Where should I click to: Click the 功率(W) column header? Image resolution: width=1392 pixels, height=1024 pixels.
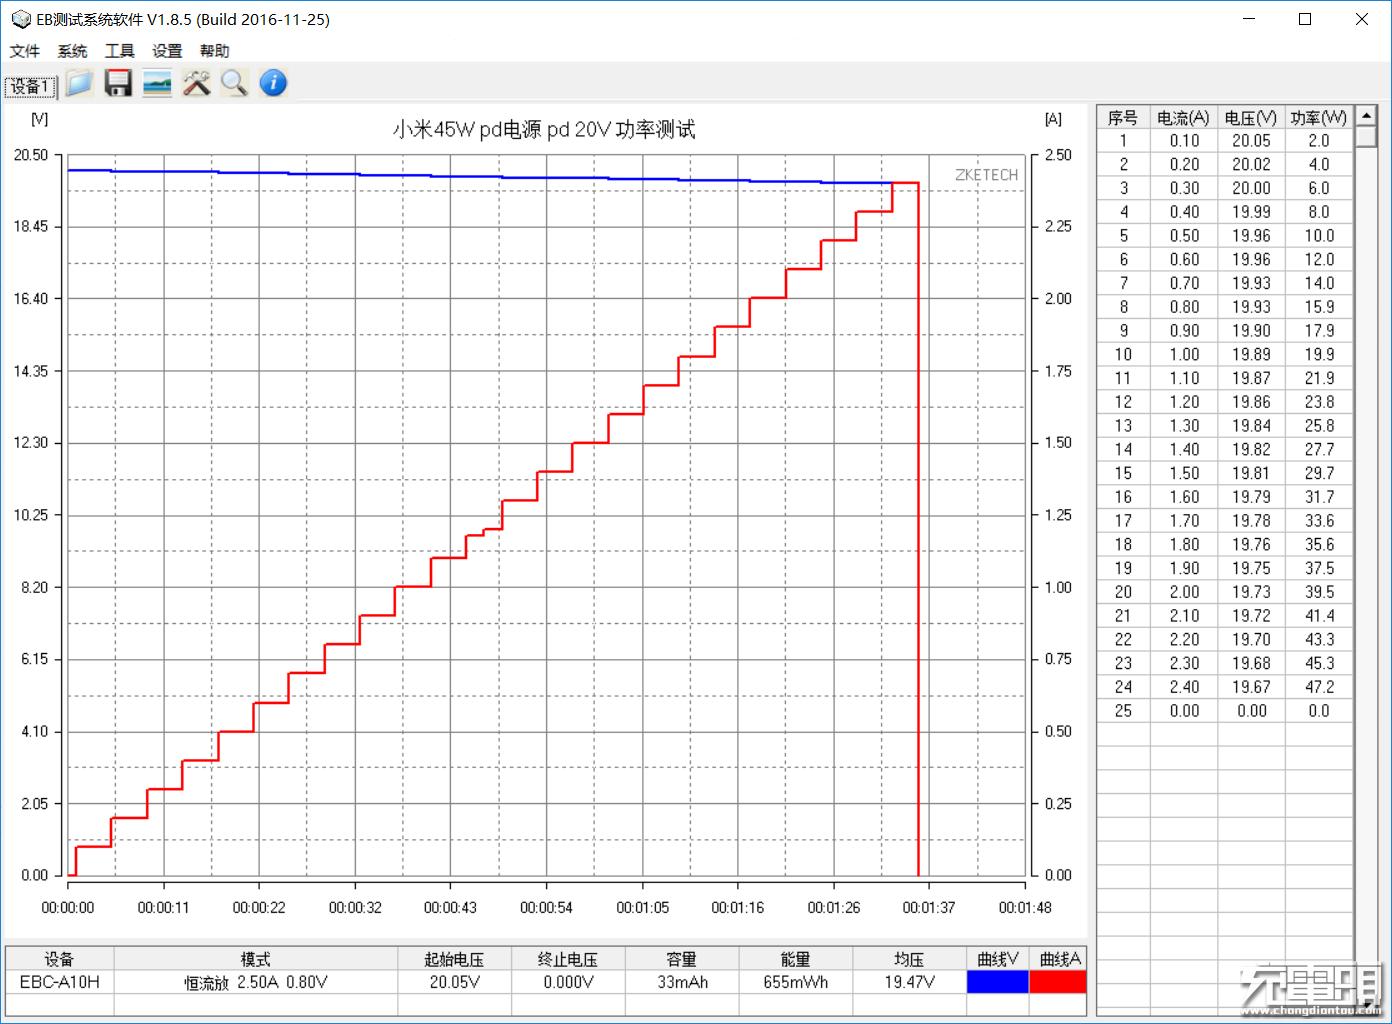pyautogui.click(x=1318, y=117)
